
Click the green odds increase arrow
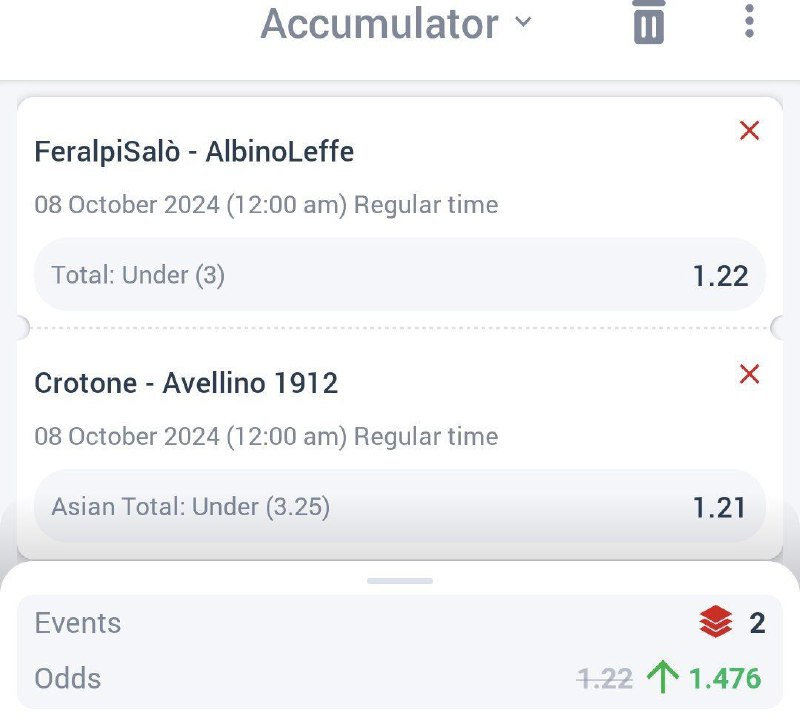662,678
